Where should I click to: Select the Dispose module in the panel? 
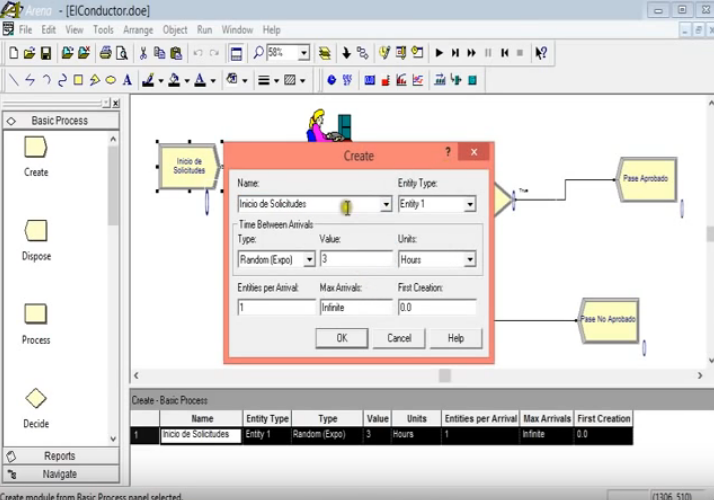[x=36, y=231]
